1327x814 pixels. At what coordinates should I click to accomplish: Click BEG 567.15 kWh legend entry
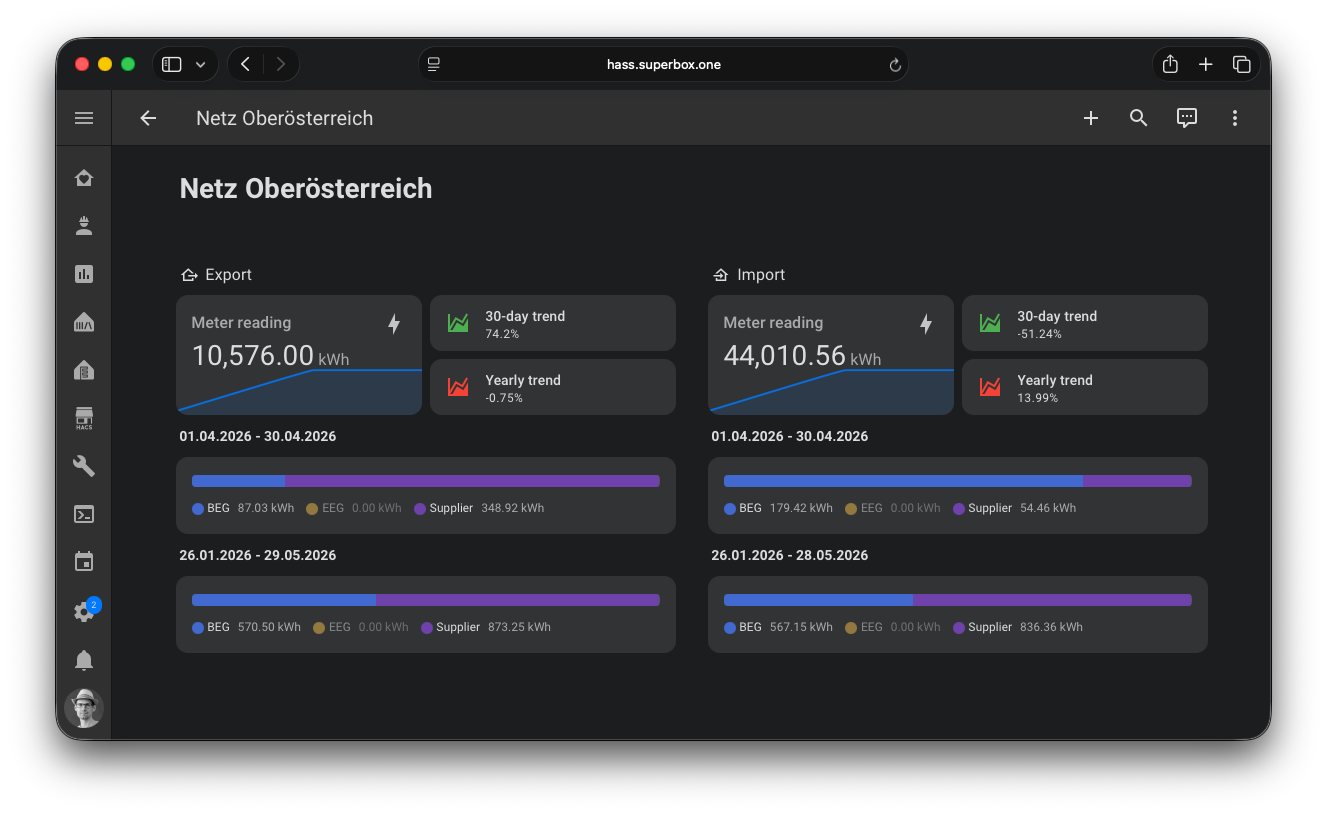778,627
